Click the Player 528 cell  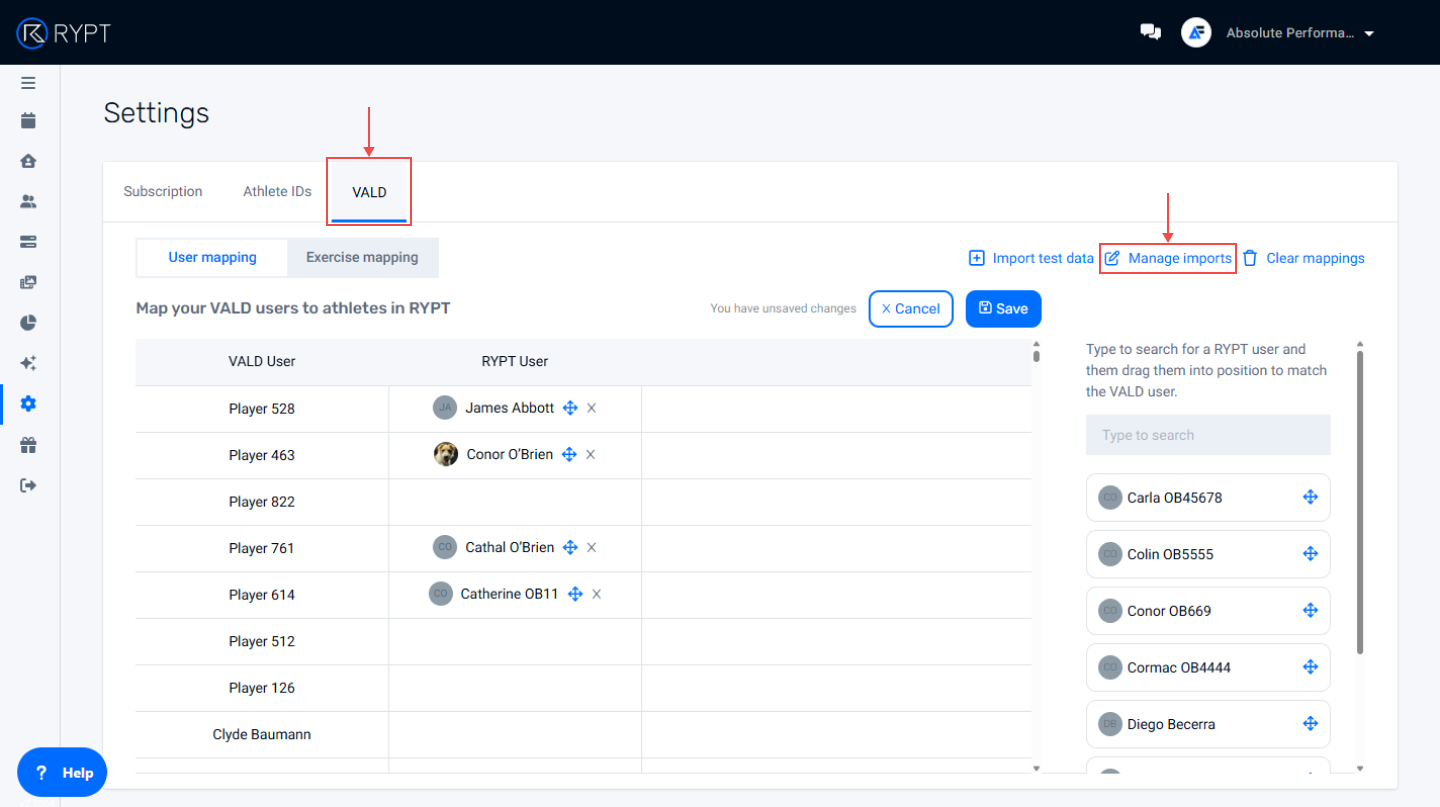coord(262,409)
